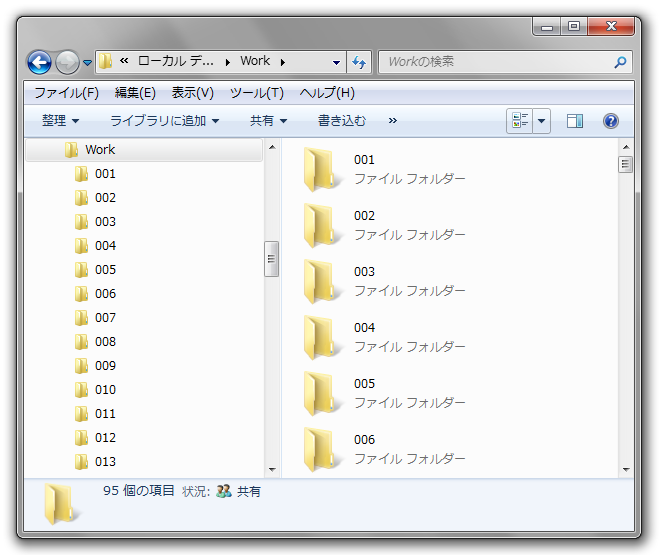The image size is (662, 555).
Task: Open recent locations dropdown beside Forward button
Action: click(87, 63)
